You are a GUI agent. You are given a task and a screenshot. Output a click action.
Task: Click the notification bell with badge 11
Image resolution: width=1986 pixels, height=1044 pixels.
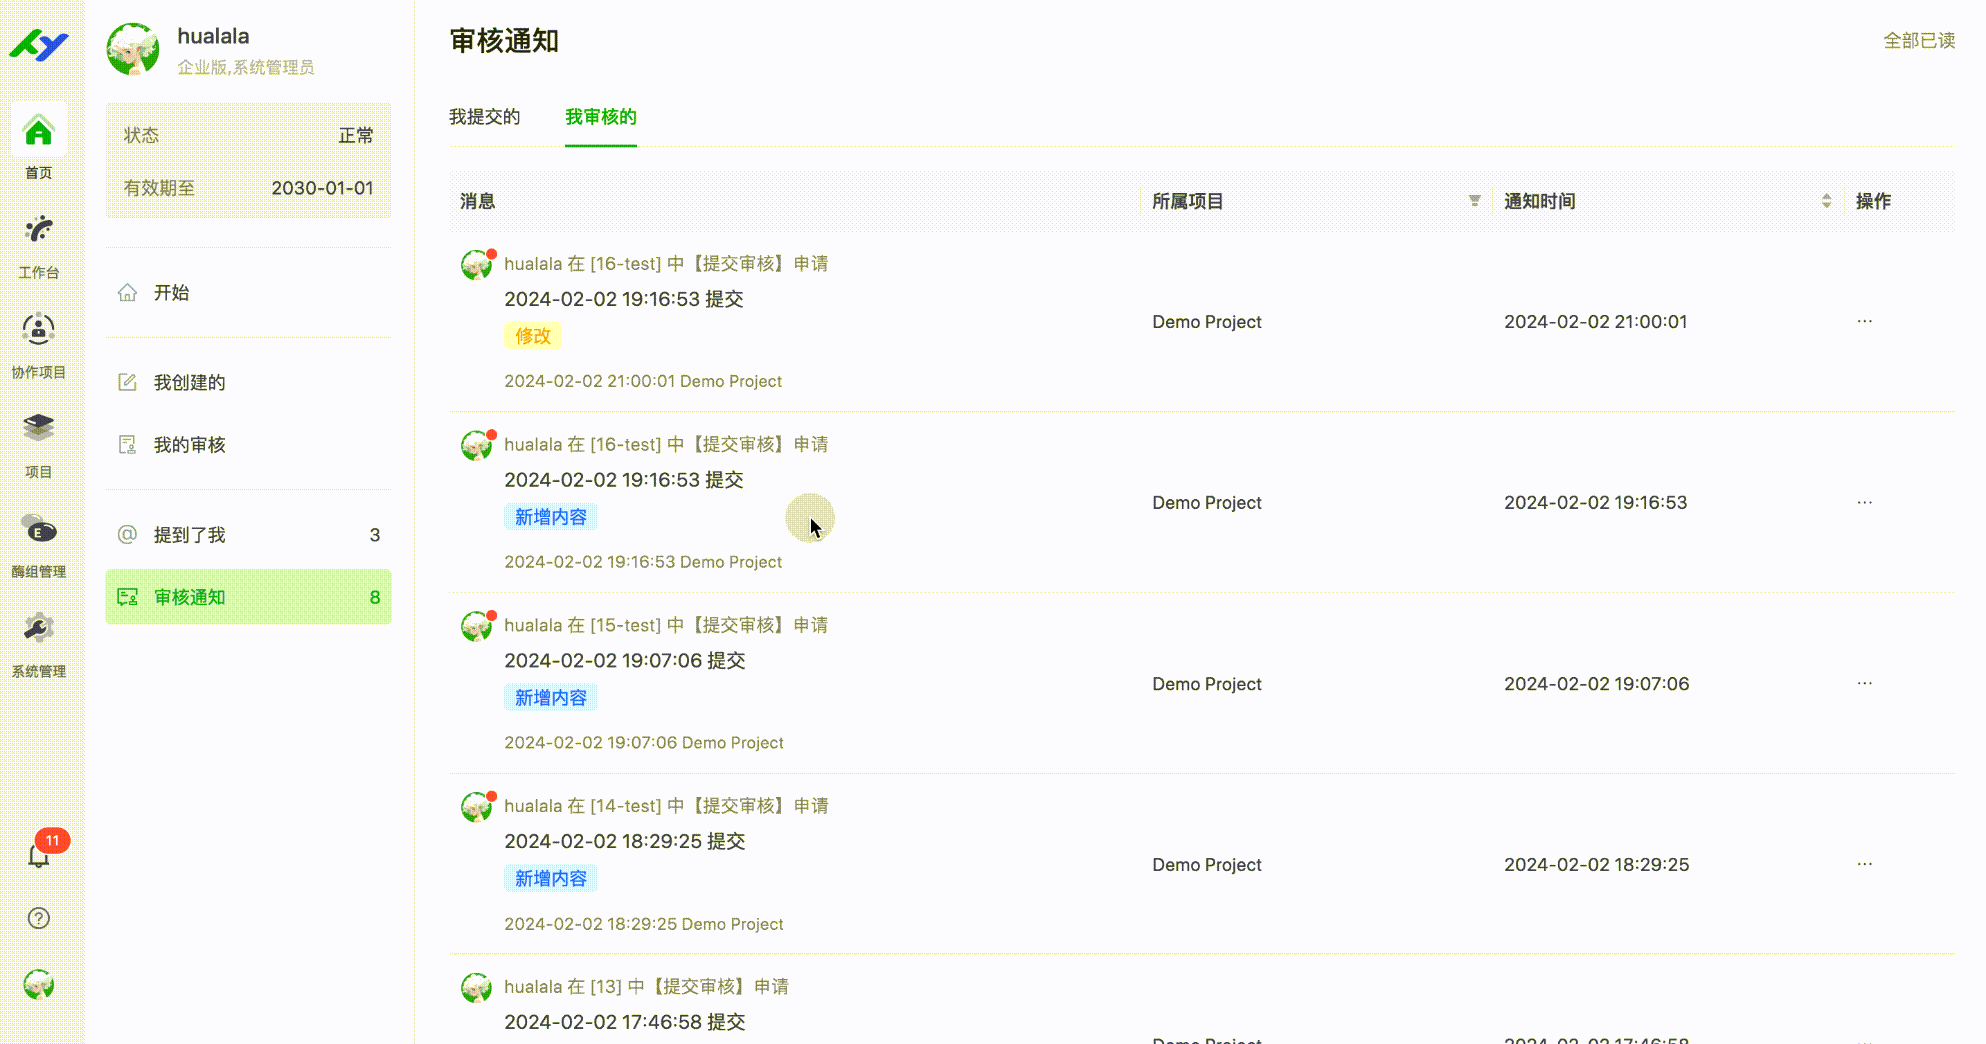coord(39,855)
